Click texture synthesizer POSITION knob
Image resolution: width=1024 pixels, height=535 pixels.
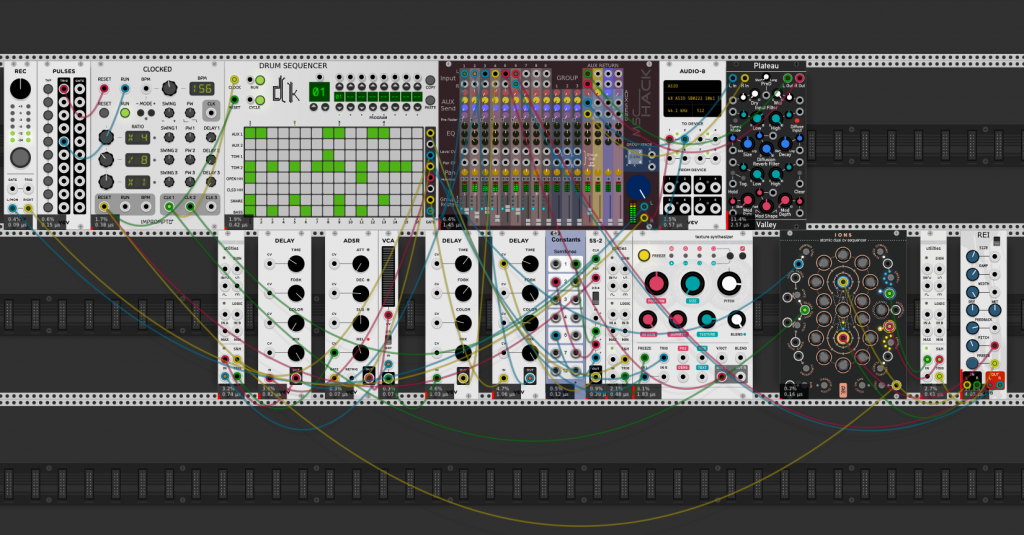point(656,284)
